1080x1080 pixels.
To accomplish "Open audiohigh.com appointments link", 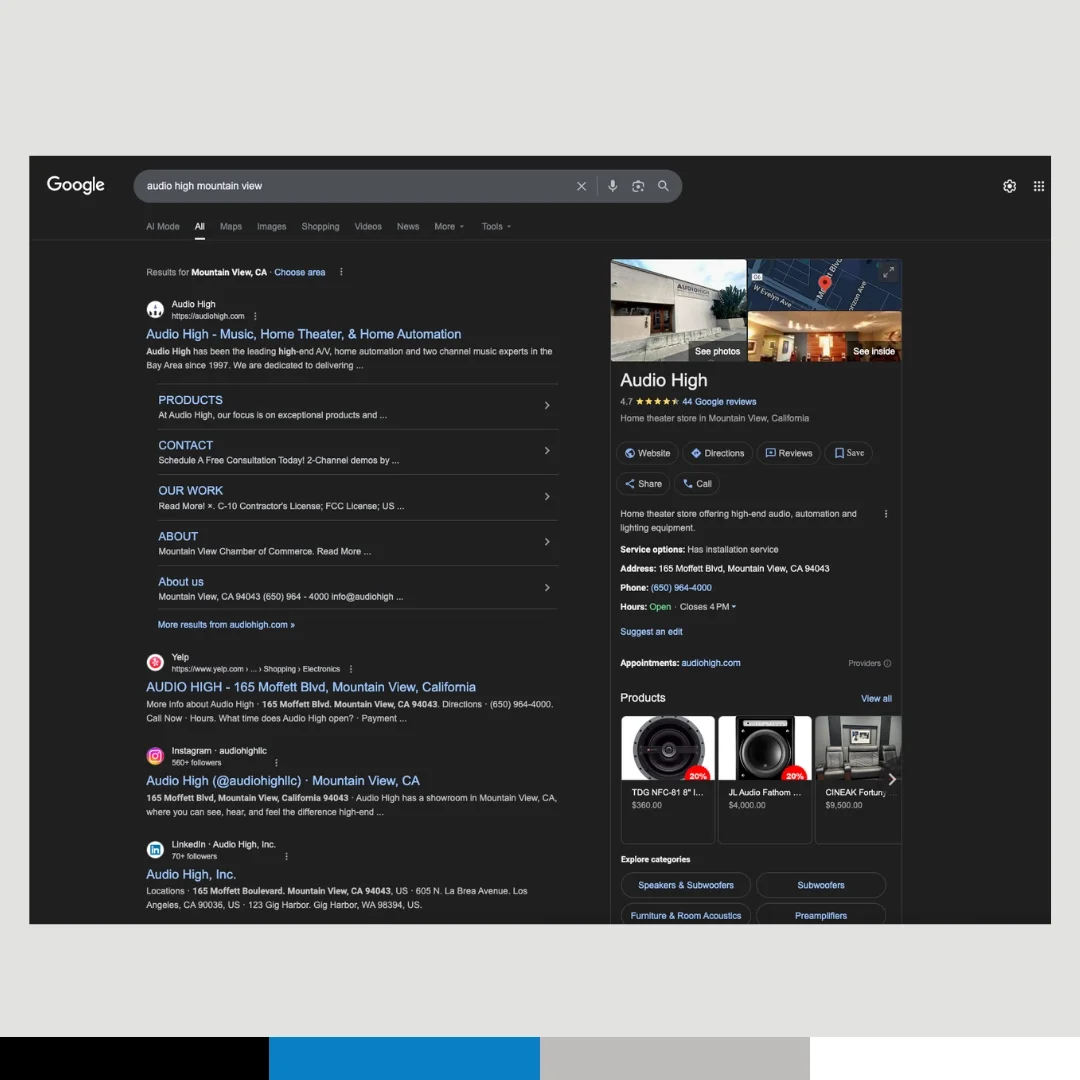I will 710,663.
